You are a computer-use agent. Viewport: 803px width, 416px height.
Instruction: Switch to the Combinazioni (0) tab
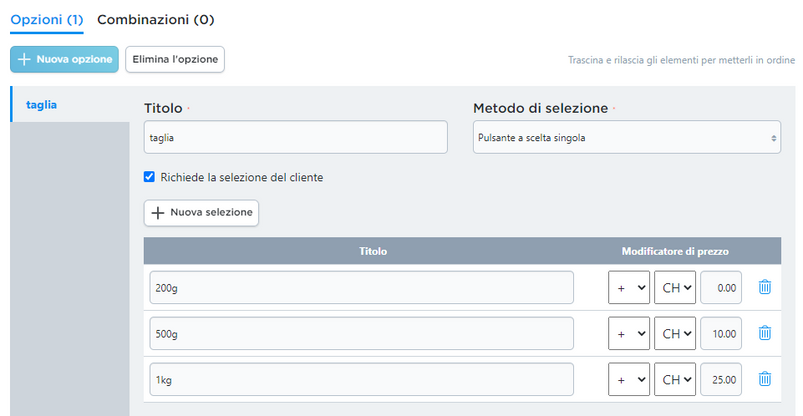(x=156, y=20)
